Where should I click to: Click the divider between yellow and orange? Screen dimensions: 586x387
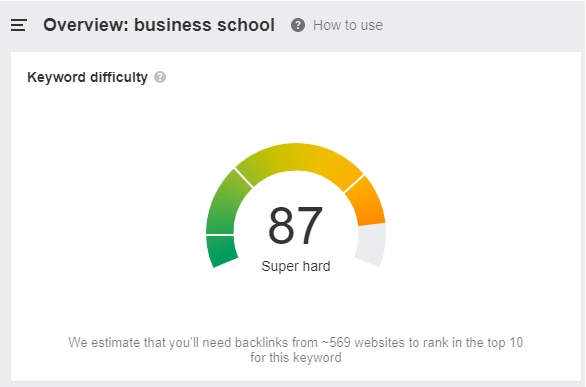click(354, 184)
